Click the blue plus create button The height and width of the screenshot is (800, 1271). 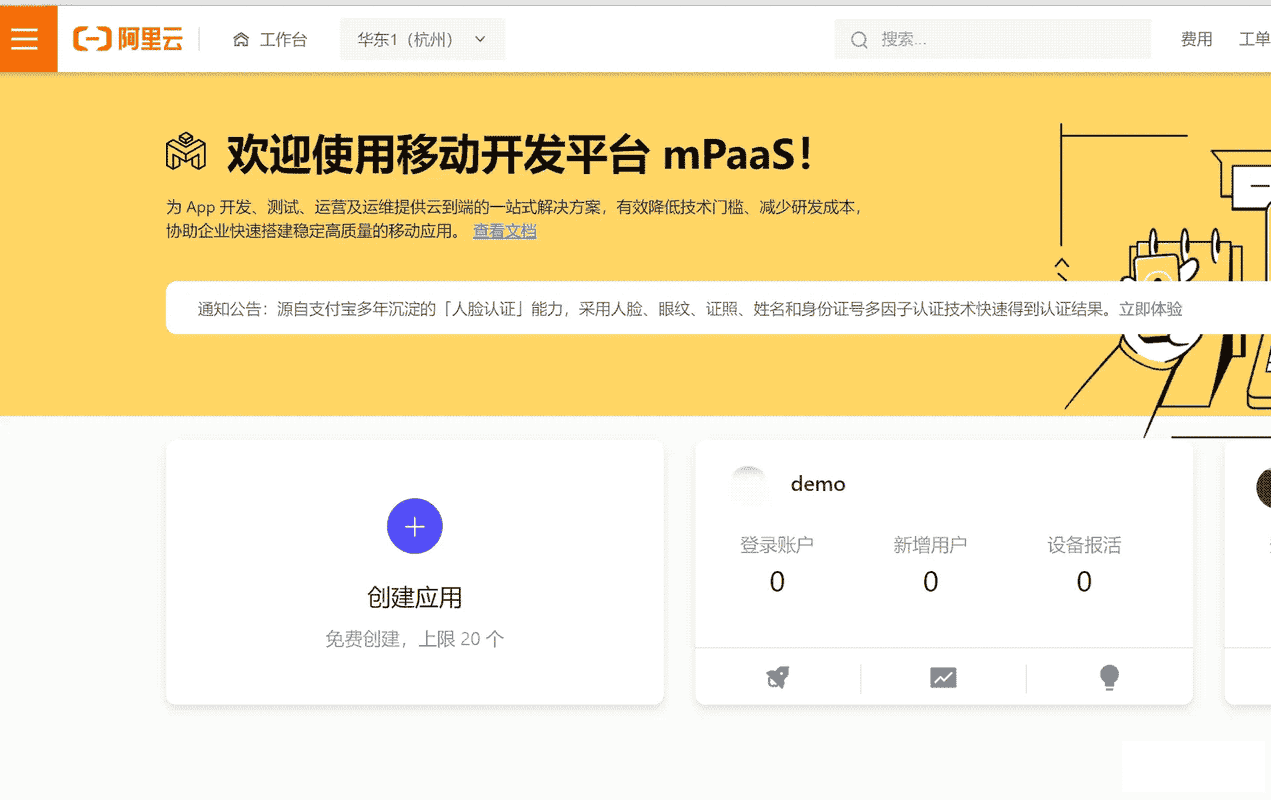(x=415, y=526)
